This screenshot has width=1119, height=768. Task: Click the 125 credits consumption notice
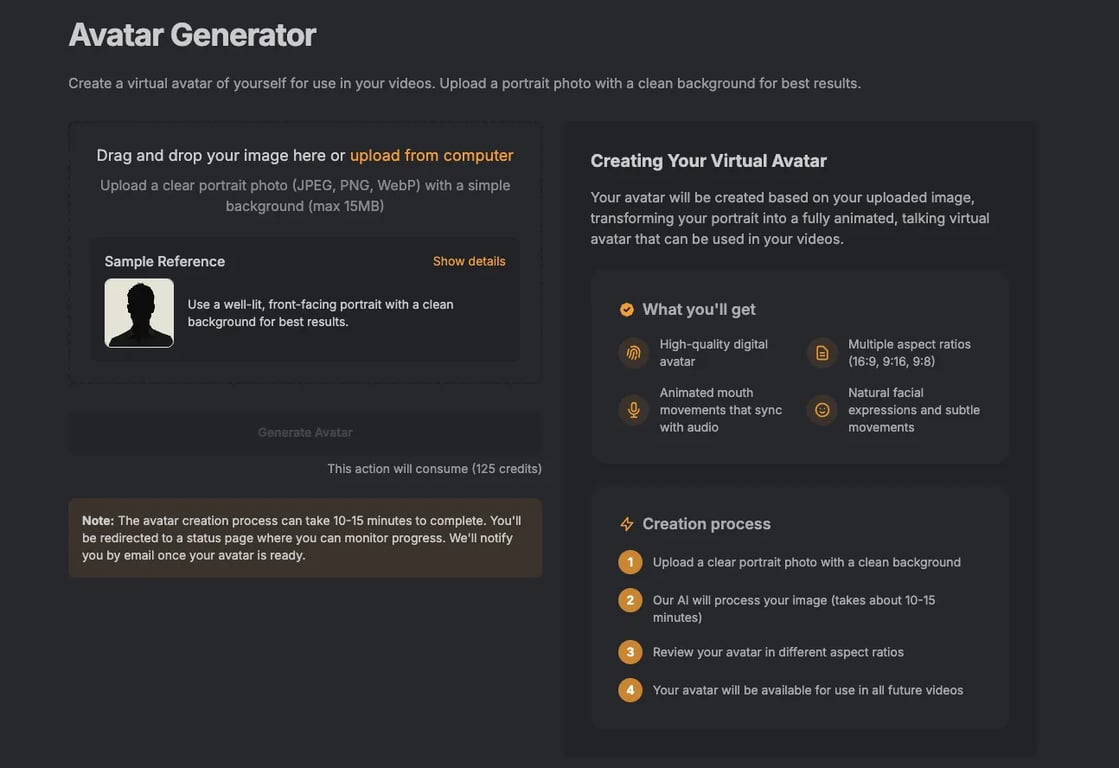pos(434,468)
